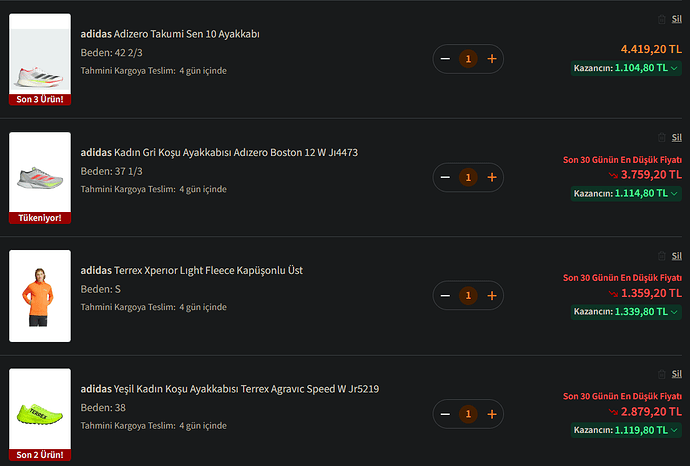The width and height of the screenshot is (690, 466).
Task: Expand Kazancın 1.114,80 TL savings details
Action: click(x=675, y=193)
